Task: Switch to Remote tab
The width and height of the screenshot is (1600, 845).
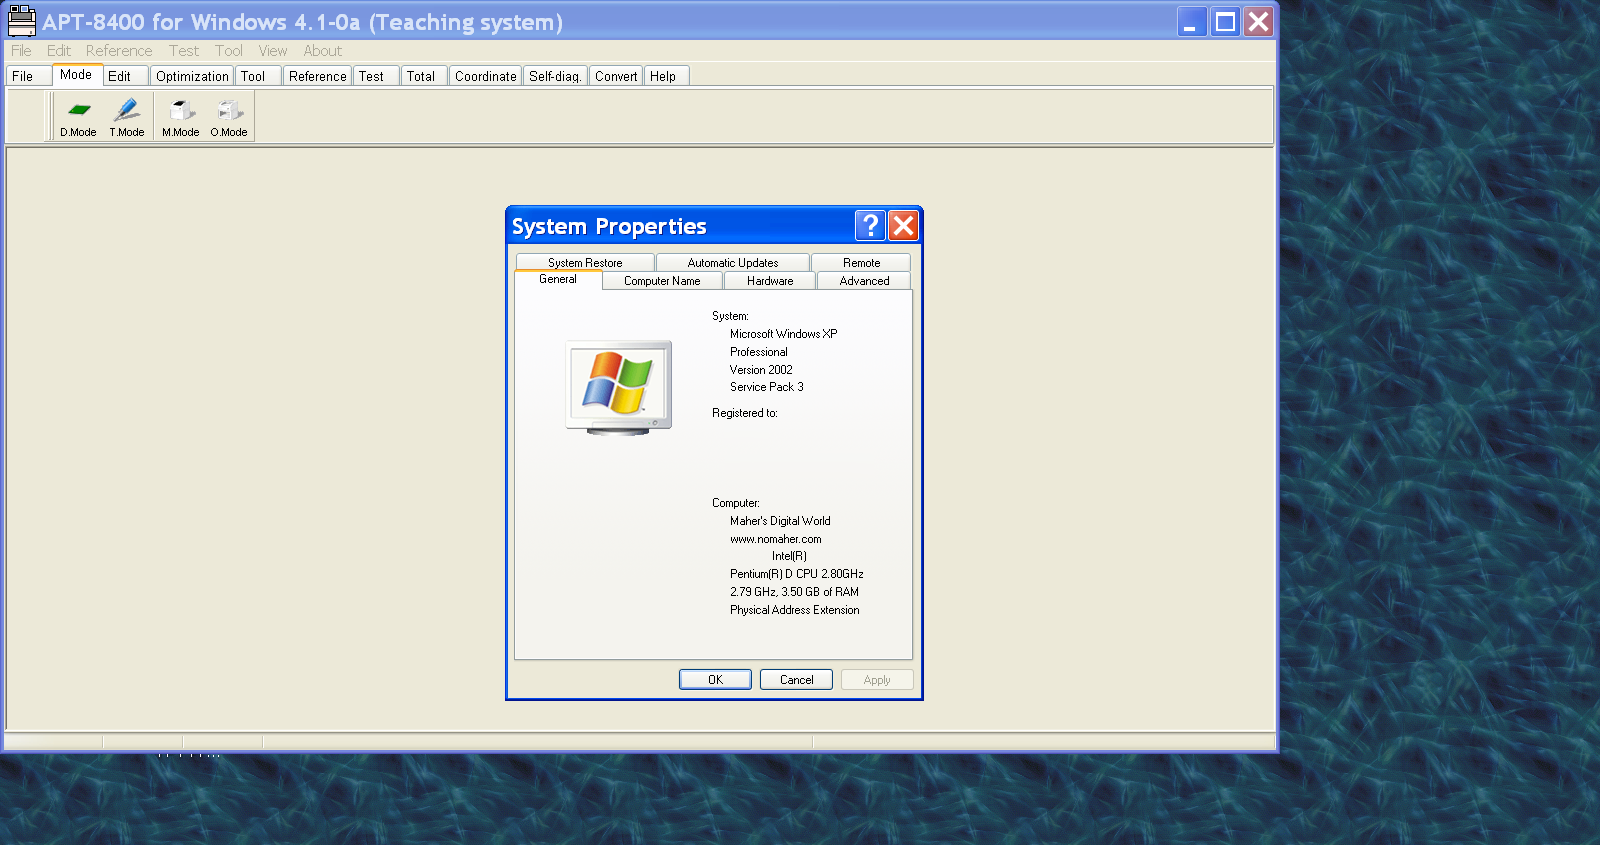Action: pyautogui.click(x=861, y=263)
